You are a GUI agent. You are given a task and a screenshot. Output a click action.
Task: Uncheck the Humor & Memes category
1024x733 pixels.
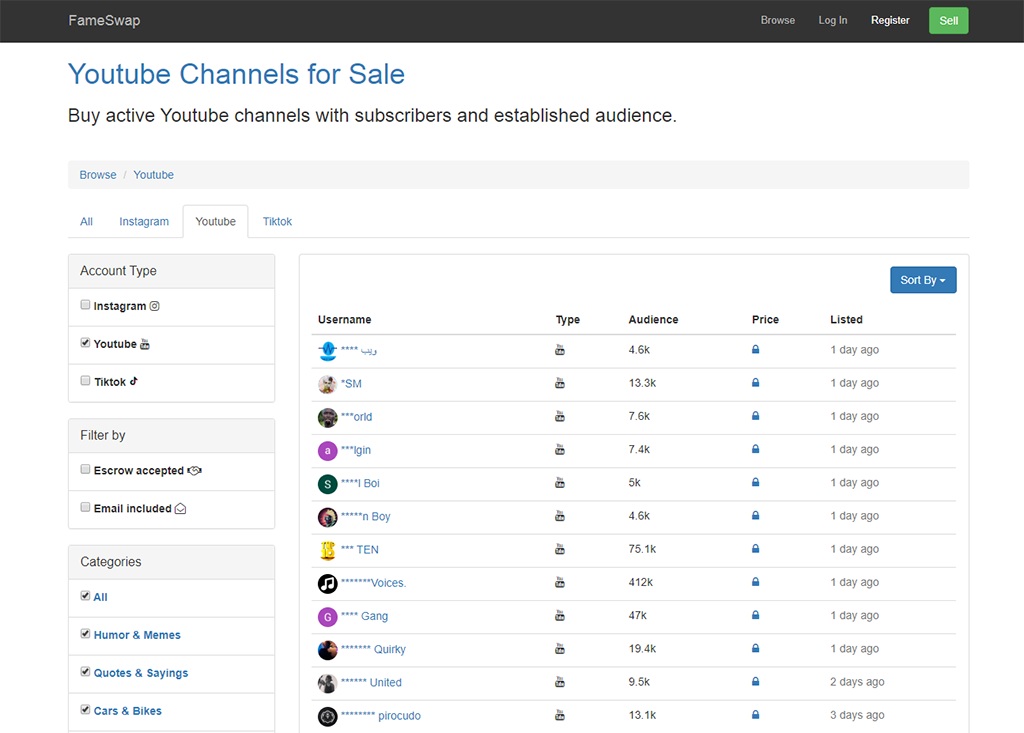tap(85, 633)
